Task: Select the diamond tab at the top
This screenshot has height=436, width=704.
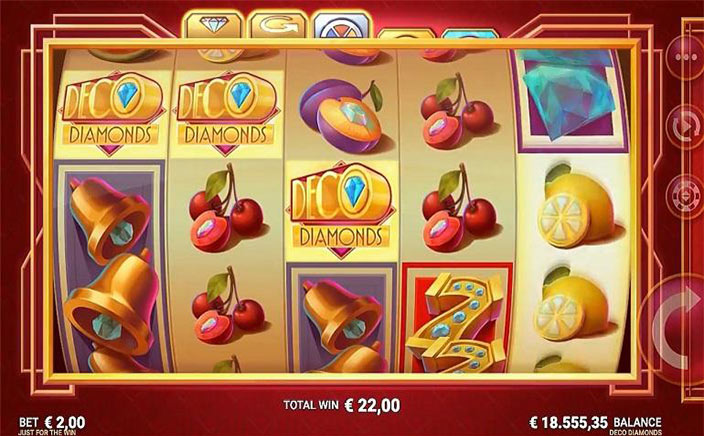Action: click(213, 24)
